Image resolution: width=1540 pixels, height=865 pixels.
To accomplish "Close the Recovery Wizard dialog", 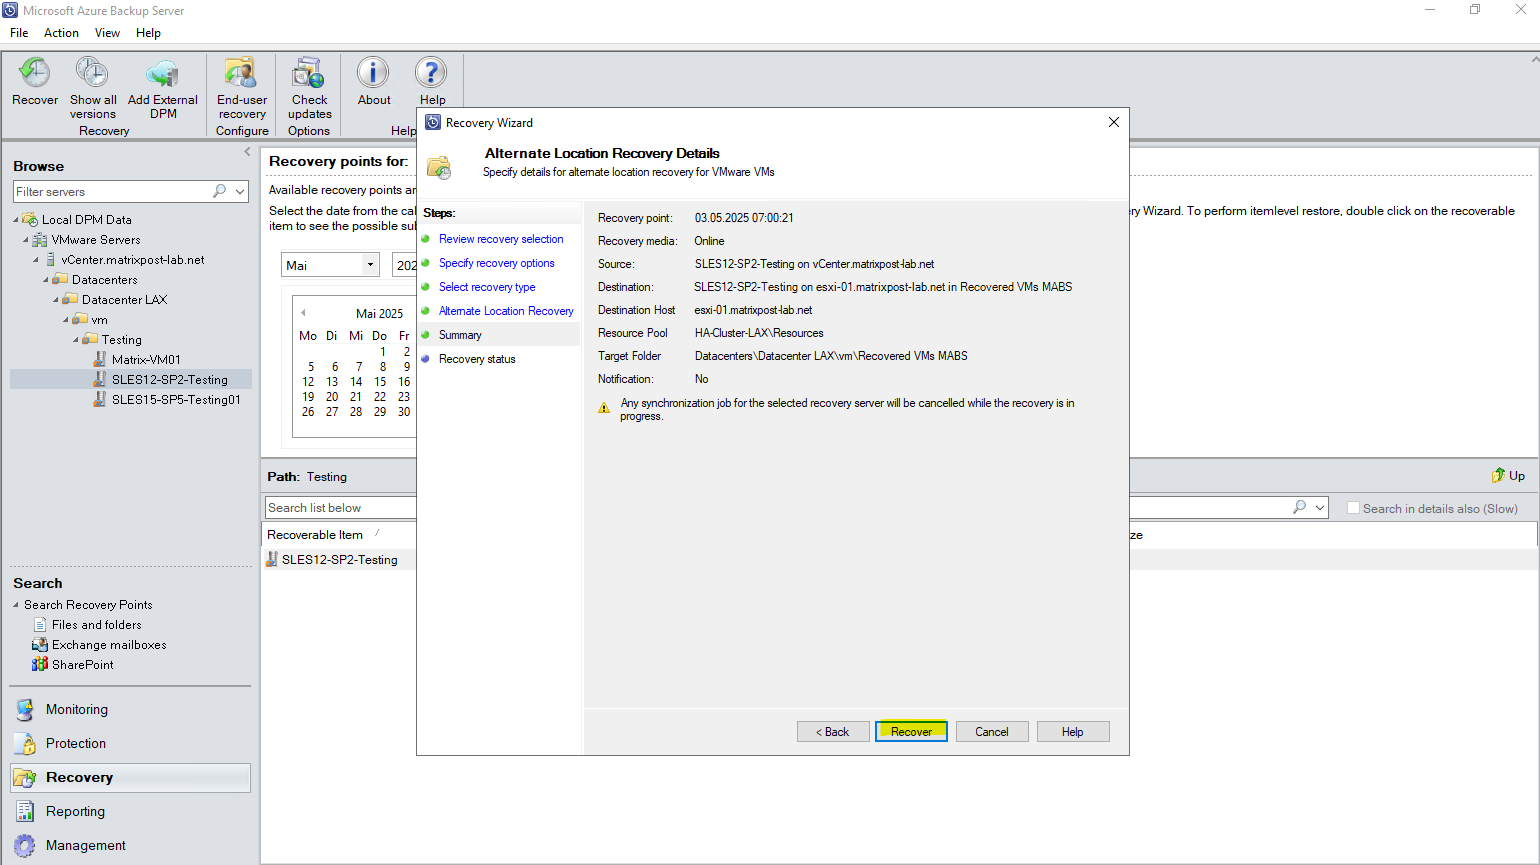I will pos(1113,122).
